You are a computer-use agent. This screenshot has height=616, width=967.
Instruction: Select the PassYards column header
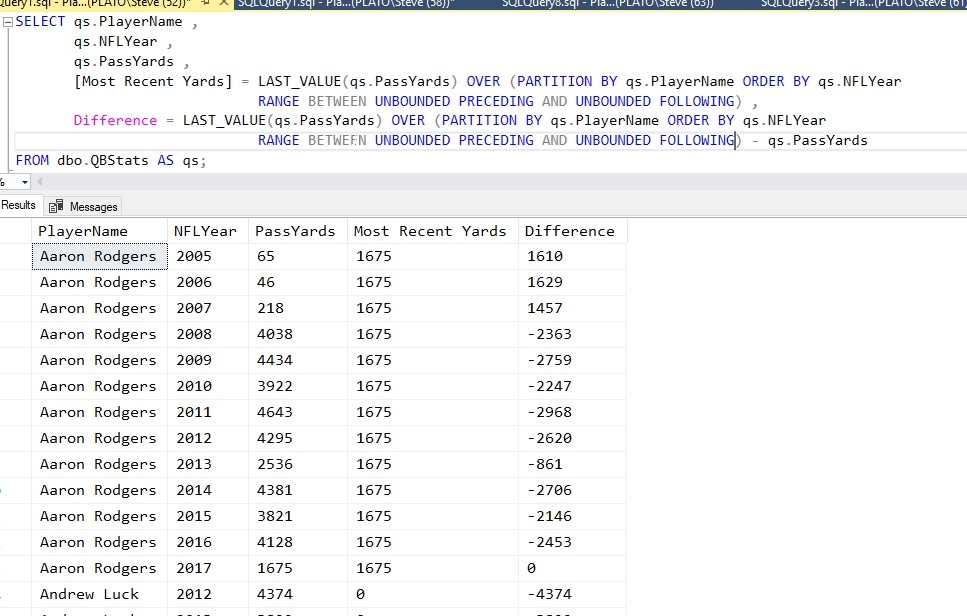click(296, 231)
